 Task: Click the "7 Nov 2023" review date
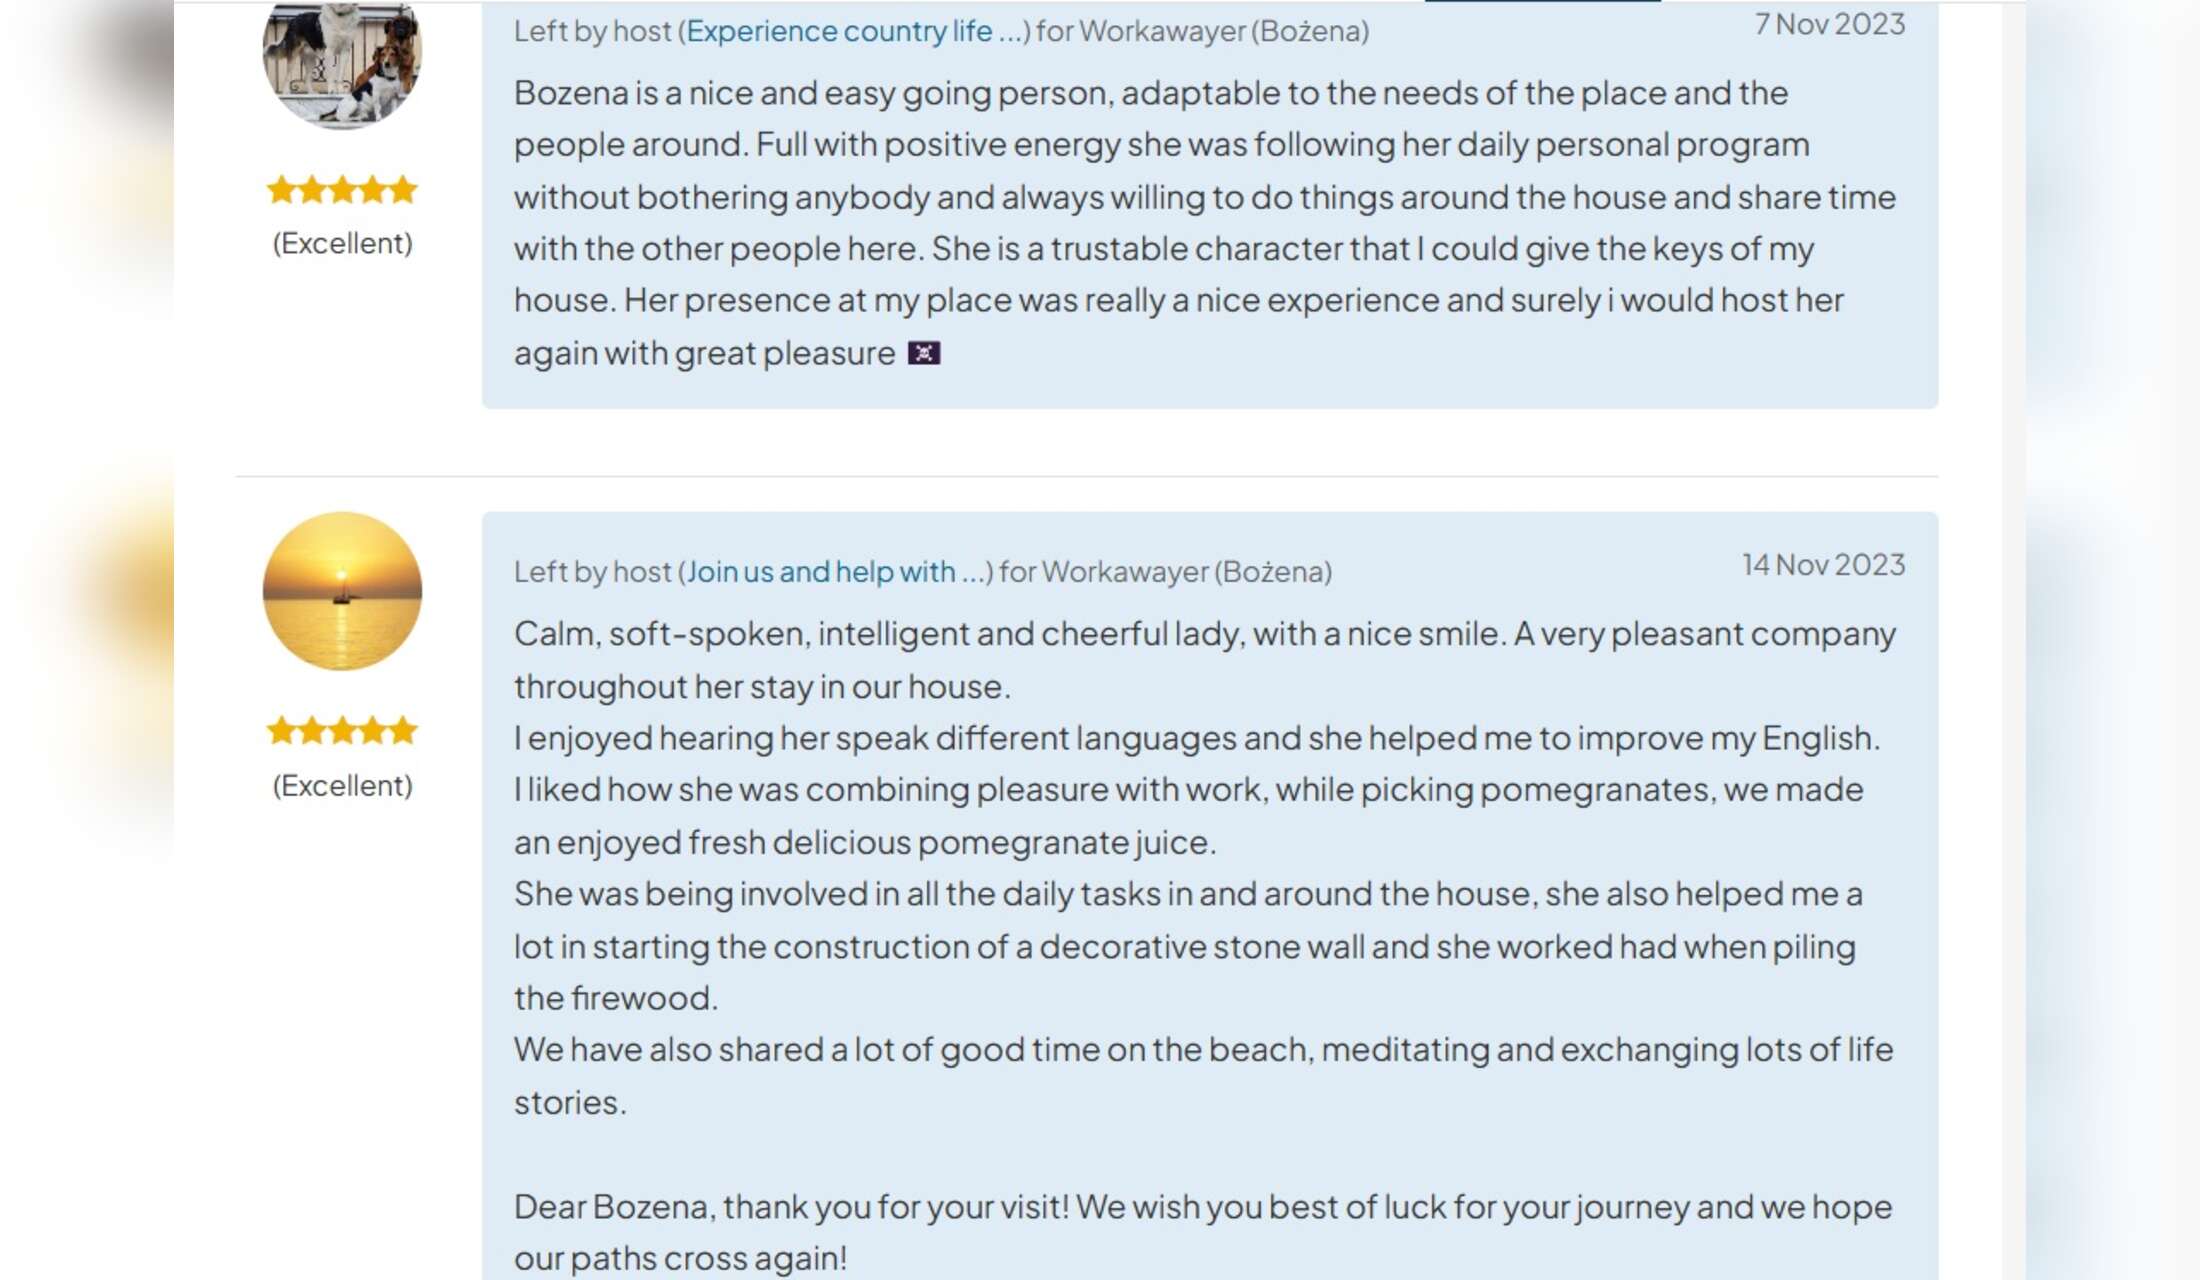coord(1829,24)
